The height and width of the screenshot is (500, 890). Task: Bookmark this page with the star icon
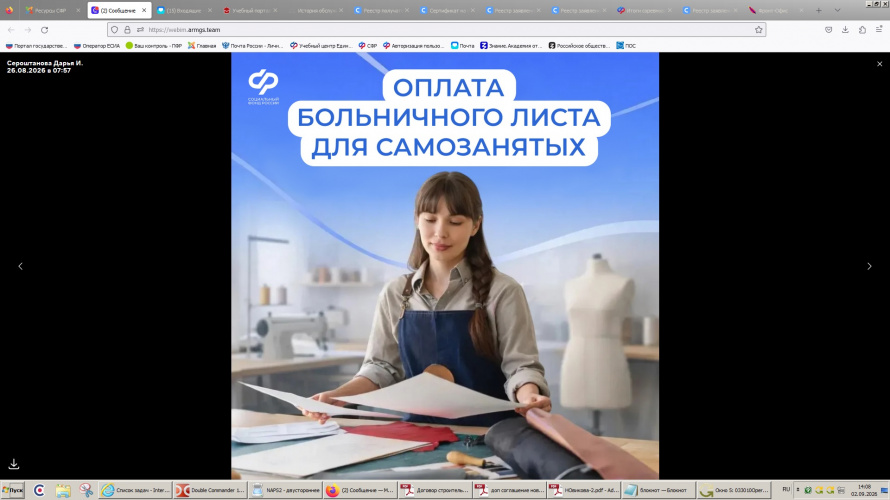coord(758,30)
